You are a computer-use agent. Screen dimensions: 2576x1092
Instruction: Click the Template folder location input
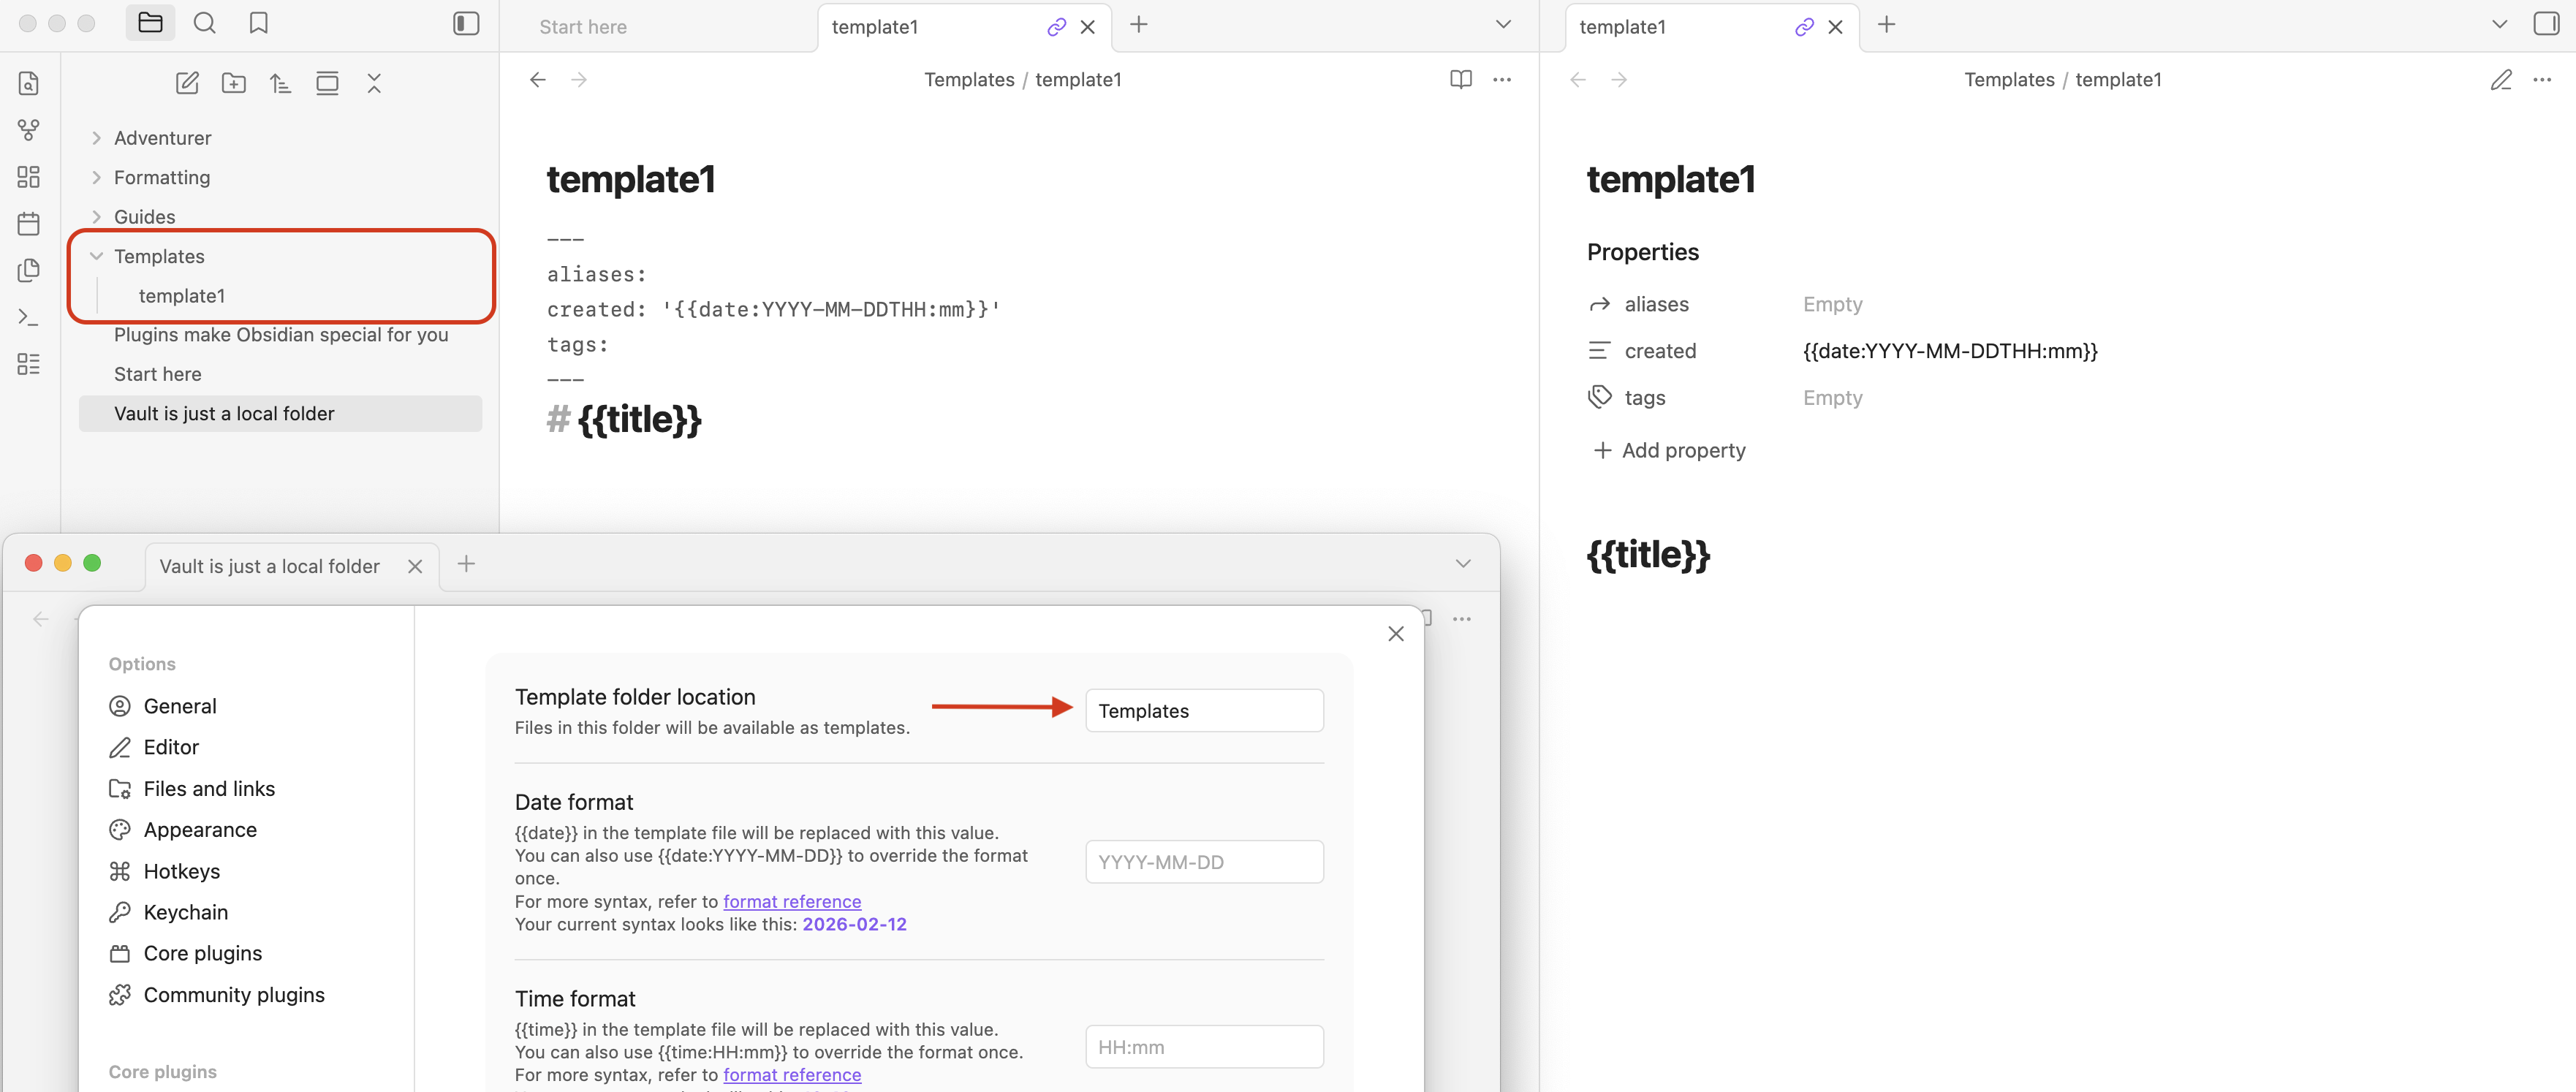pyautogui.click(x=1203, y=710)
